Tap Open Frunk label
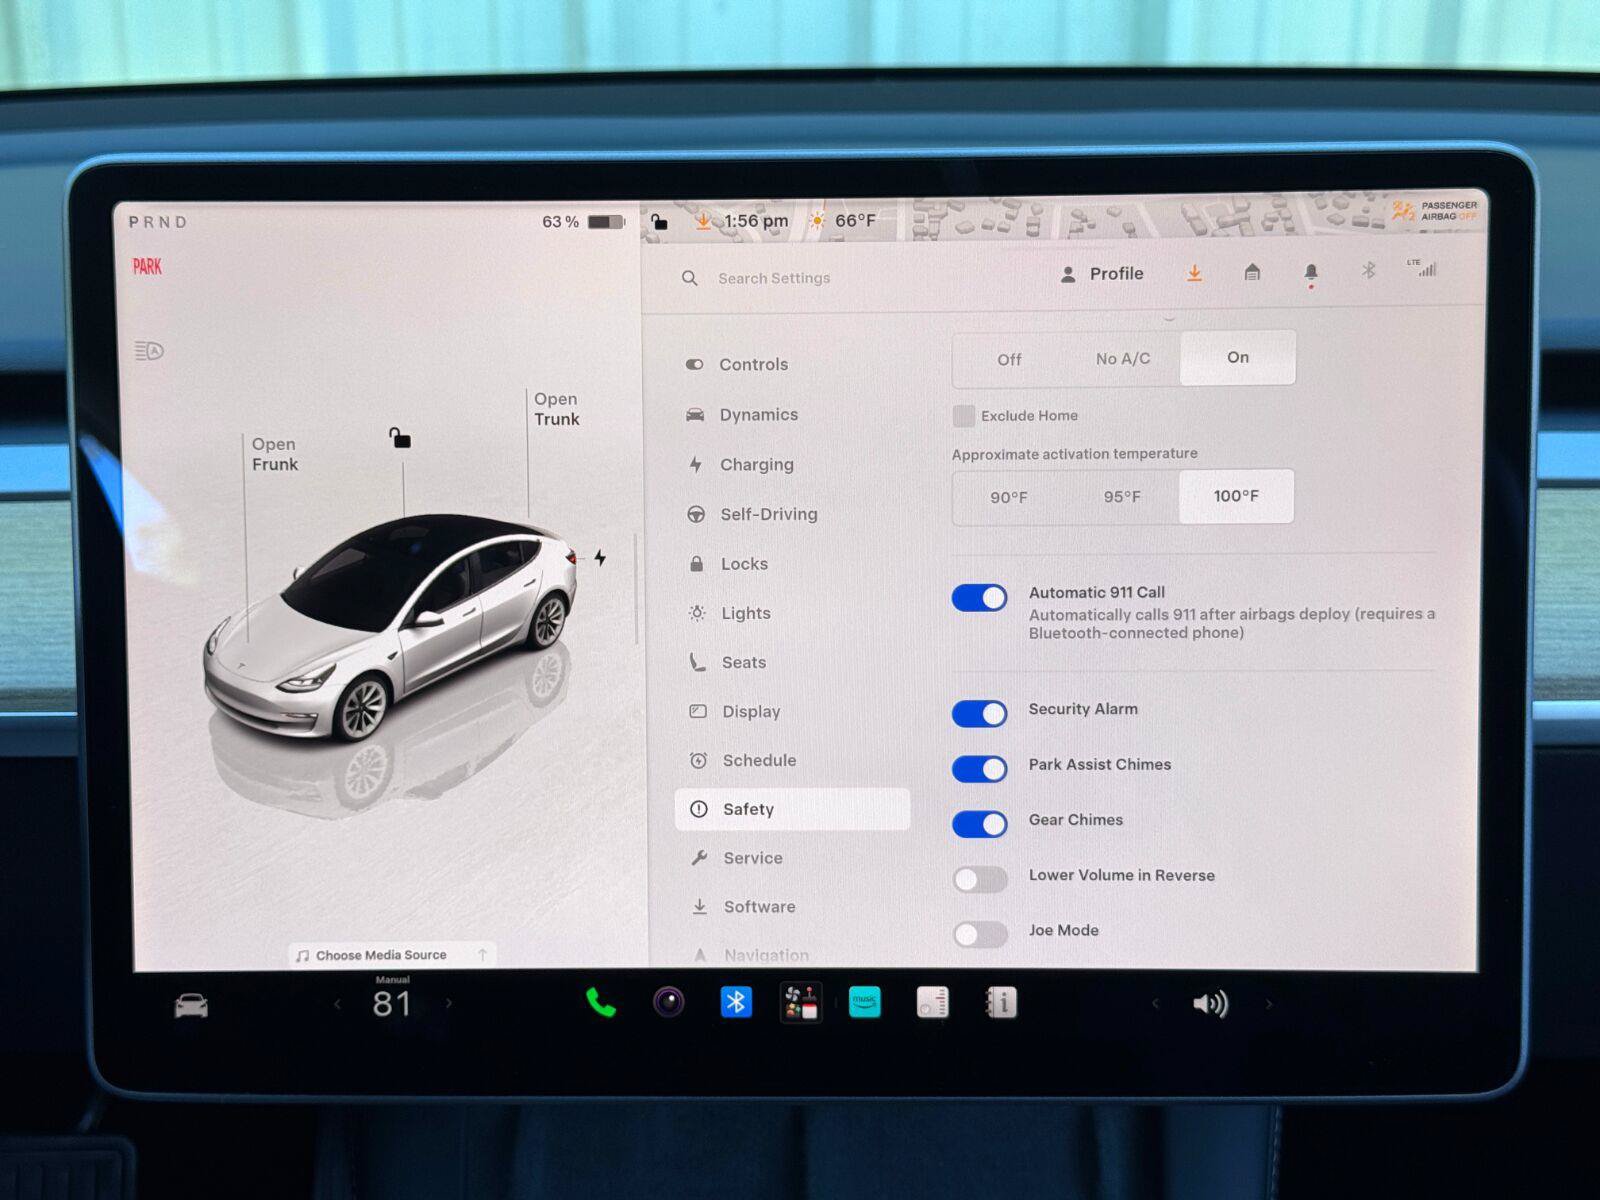Image resolution: width=1600 pixels, height=1200 pixels. tap(275, 454)
